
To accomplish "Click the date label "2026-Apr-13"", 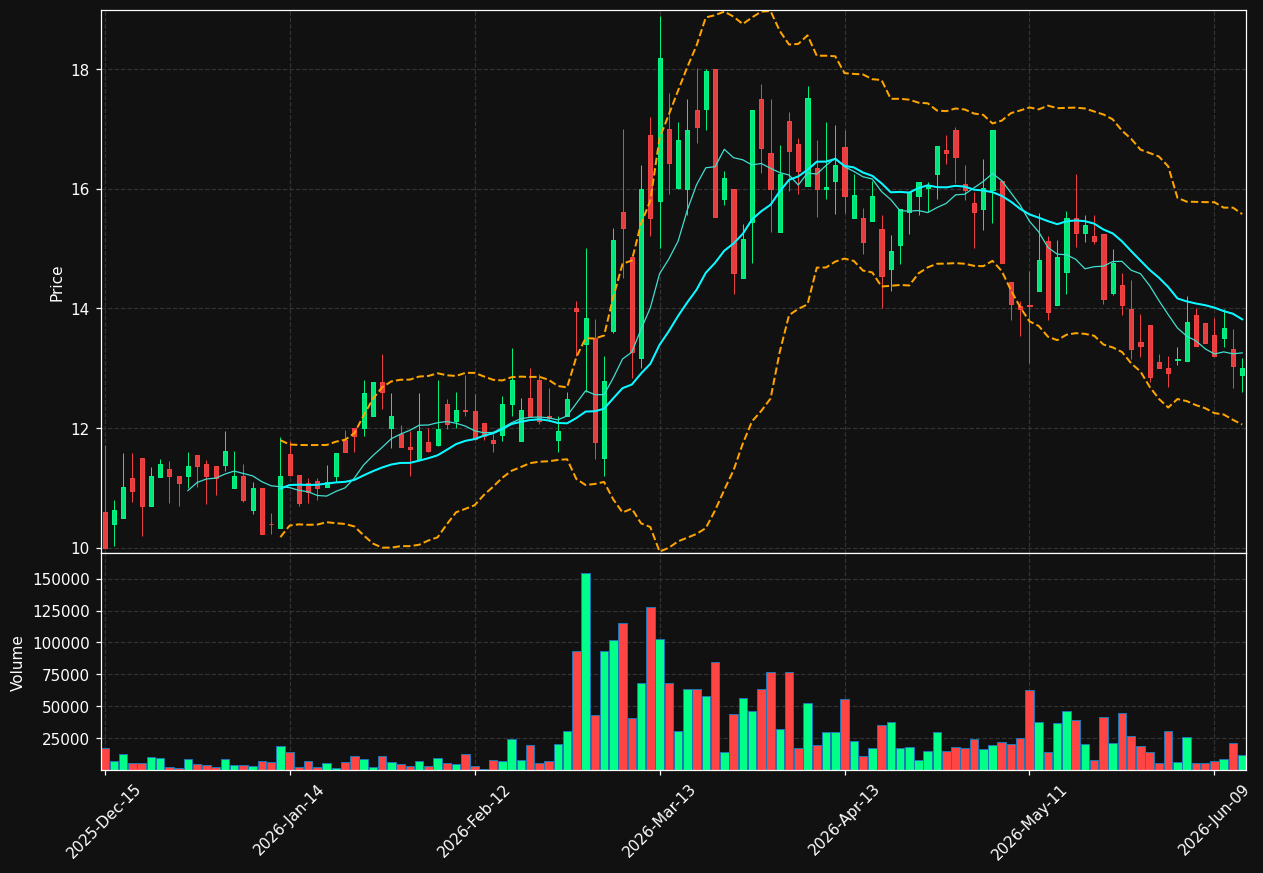I will click(x=845, y=821).
